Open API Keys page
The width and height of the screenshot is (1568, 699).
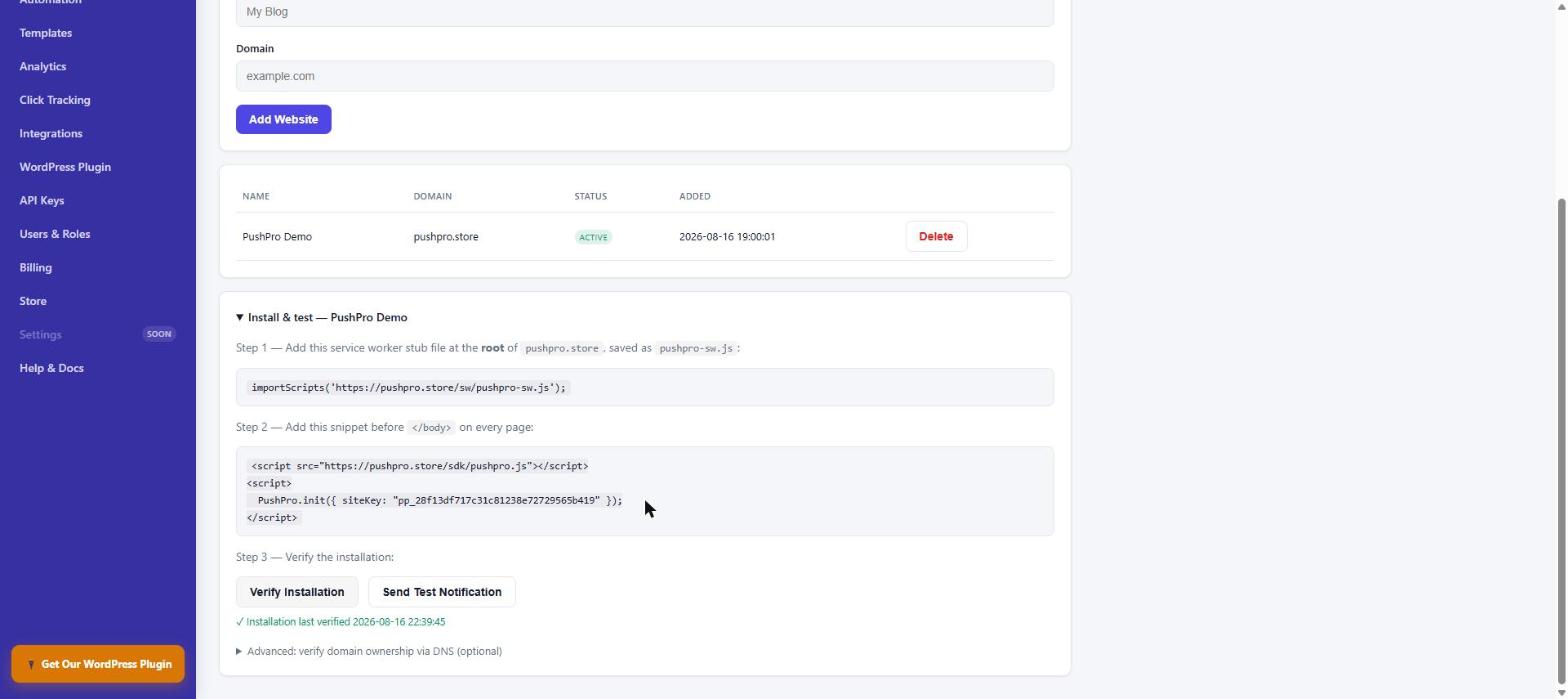coord(42,200)
